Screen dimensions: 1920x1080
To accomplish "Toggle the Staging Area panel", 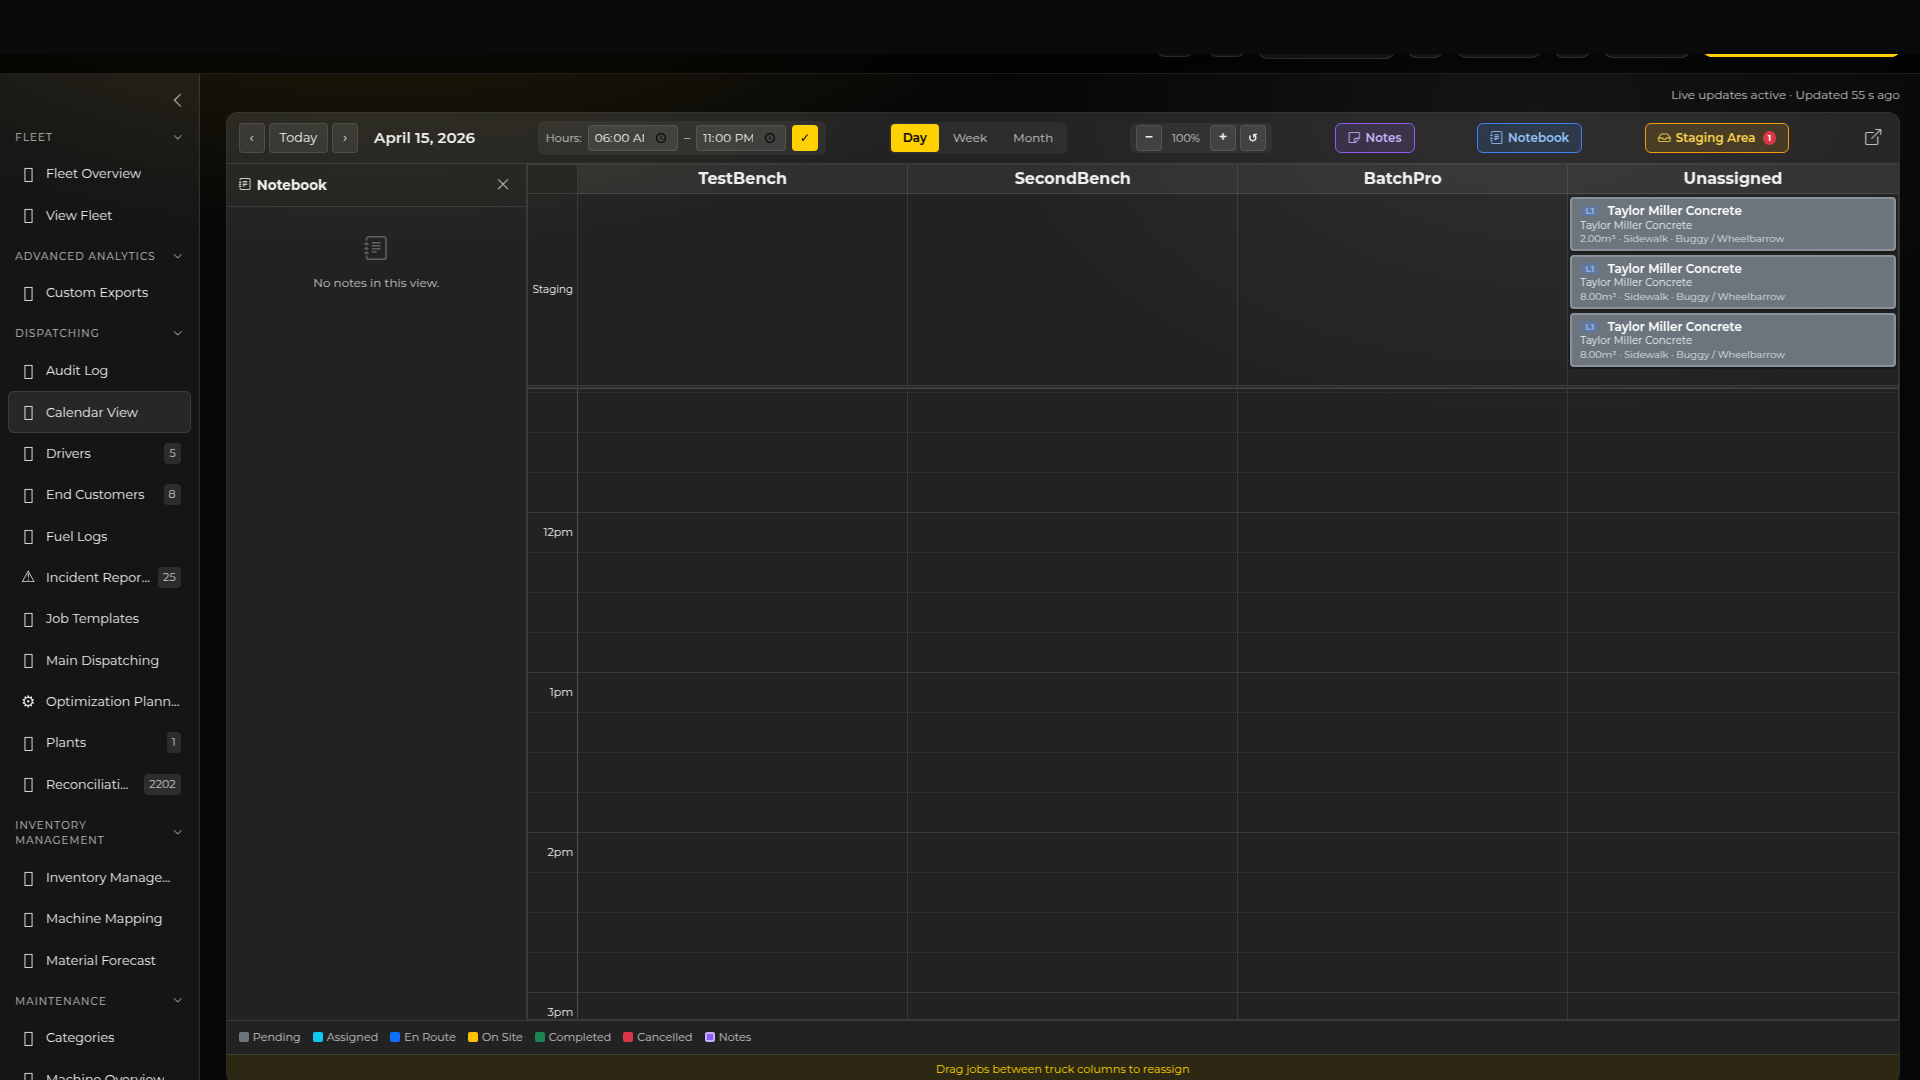I will coord(1716,138).
